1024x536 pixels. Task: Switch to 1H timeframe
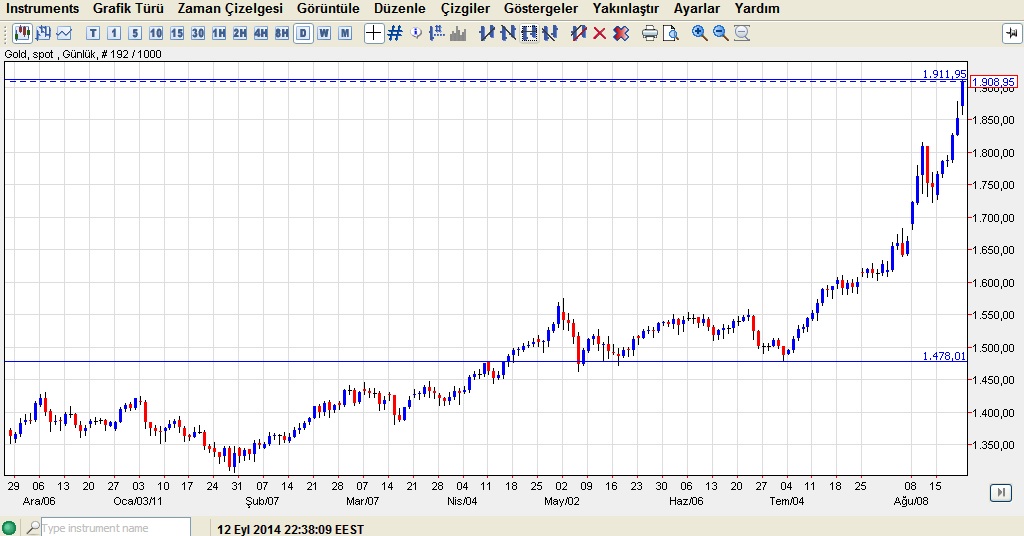(x=219, y=33)
